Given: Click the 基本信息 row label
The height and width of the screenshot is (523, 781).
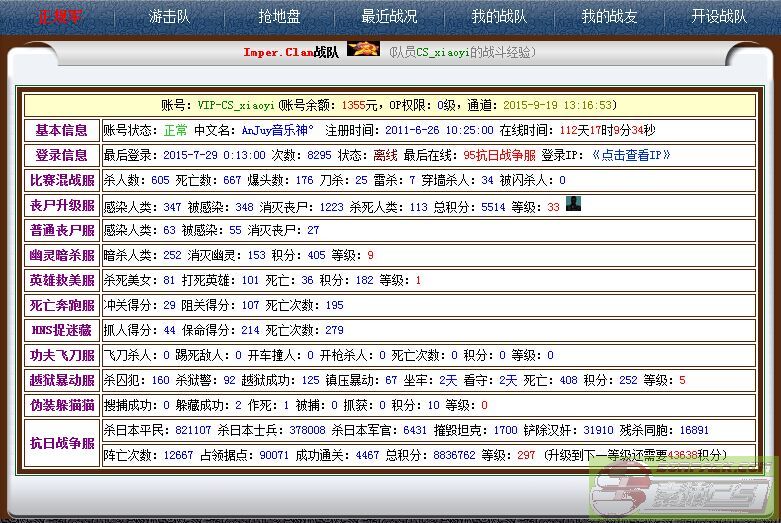Looking at the screenshot, I should tap(61, 130).
